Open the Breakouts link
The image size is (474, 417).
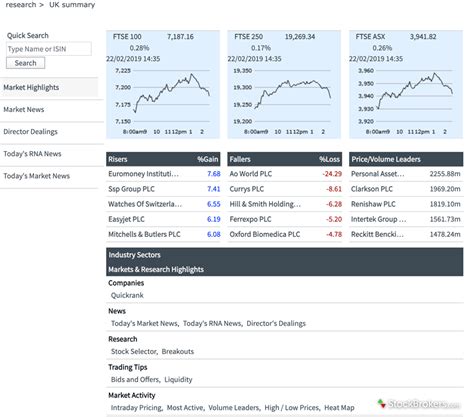coord(178,351)
